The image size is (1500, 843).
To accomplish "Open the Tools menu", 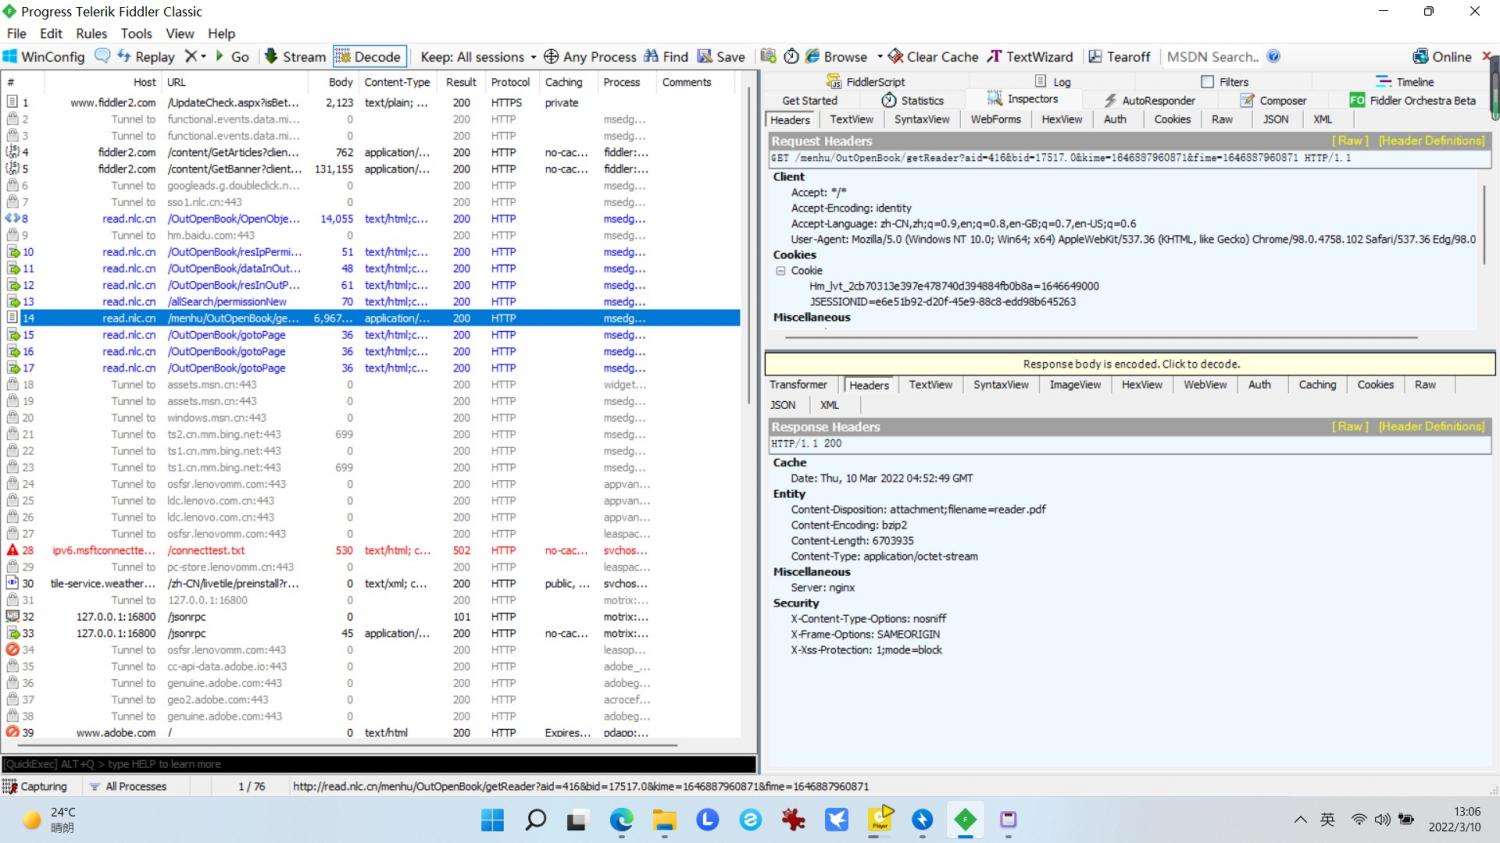I will pos(136,33).
